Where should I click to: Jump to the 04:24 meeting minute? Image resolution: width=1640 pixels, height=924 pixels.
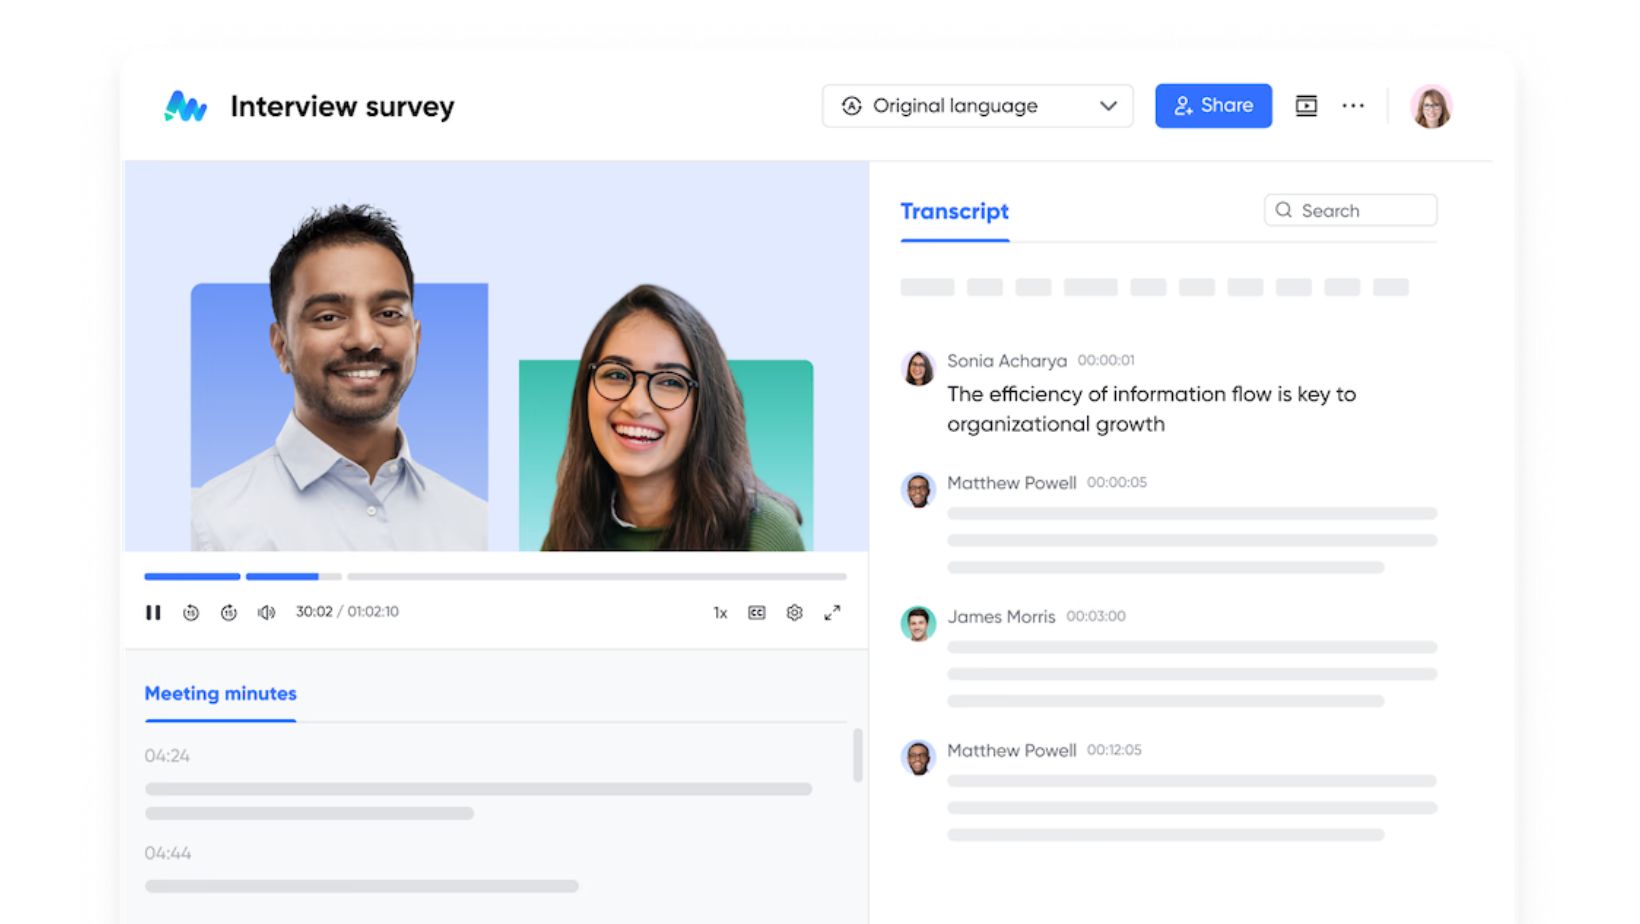click(167, 756)
